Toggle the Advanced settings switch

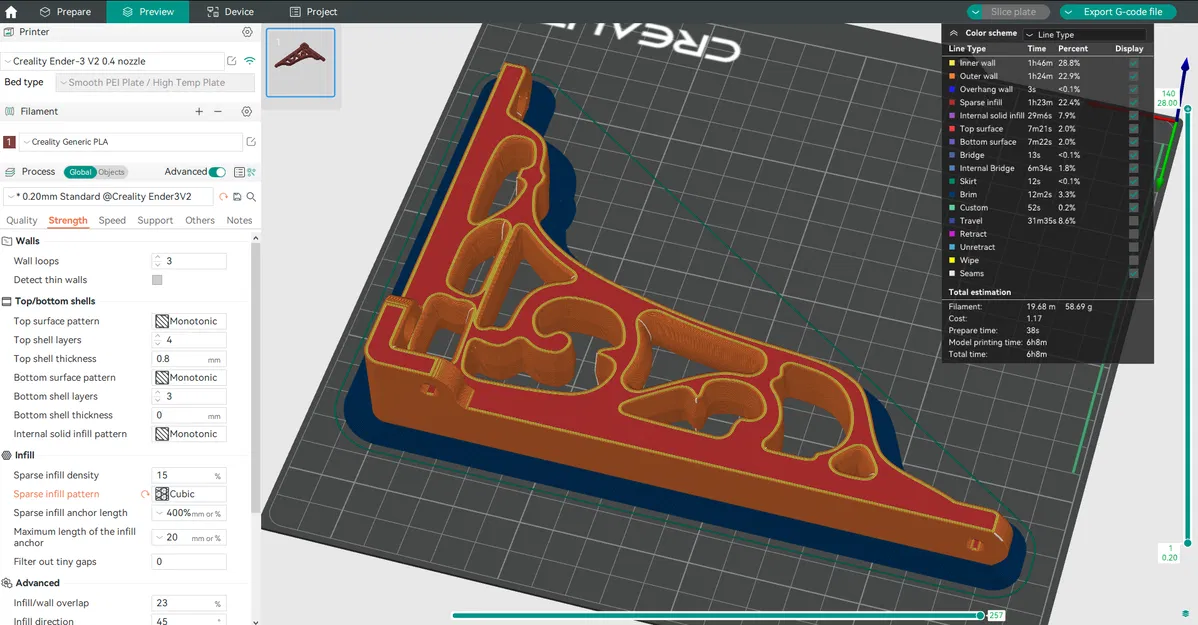coord(218,172)
